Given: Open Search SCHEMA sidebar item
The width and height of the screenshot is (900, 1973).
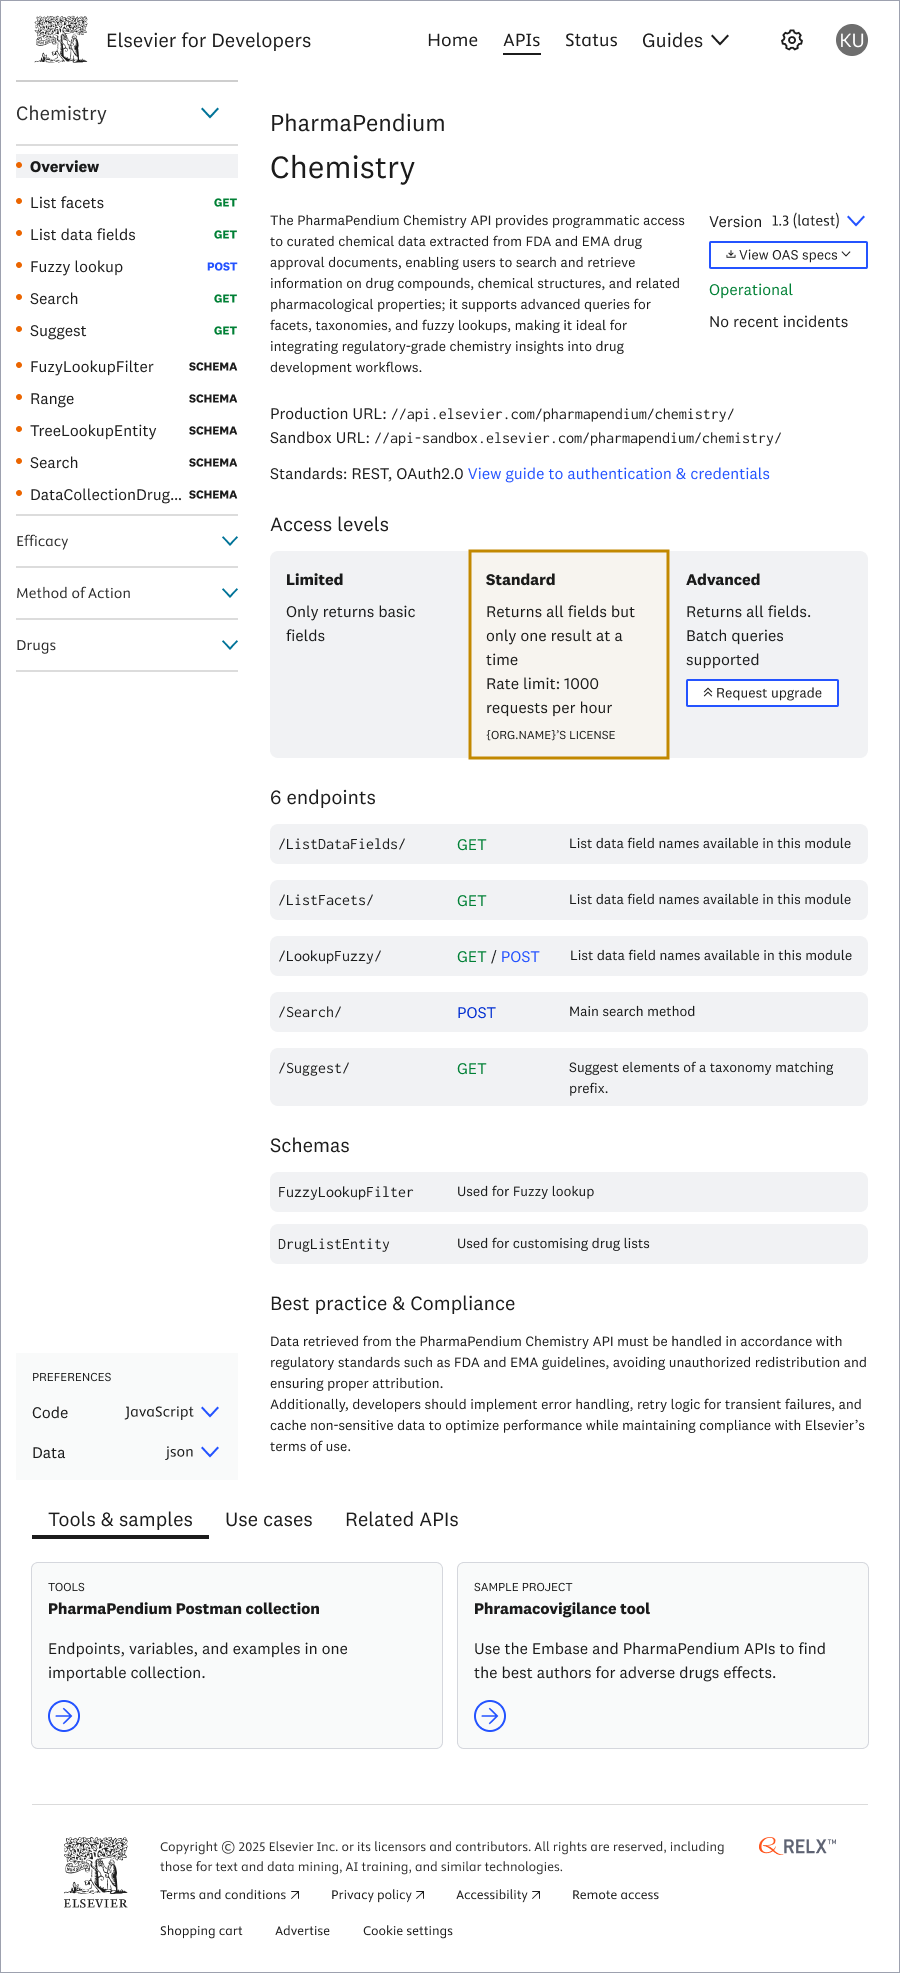Looking at the screenshot, I should coord(127,463).
